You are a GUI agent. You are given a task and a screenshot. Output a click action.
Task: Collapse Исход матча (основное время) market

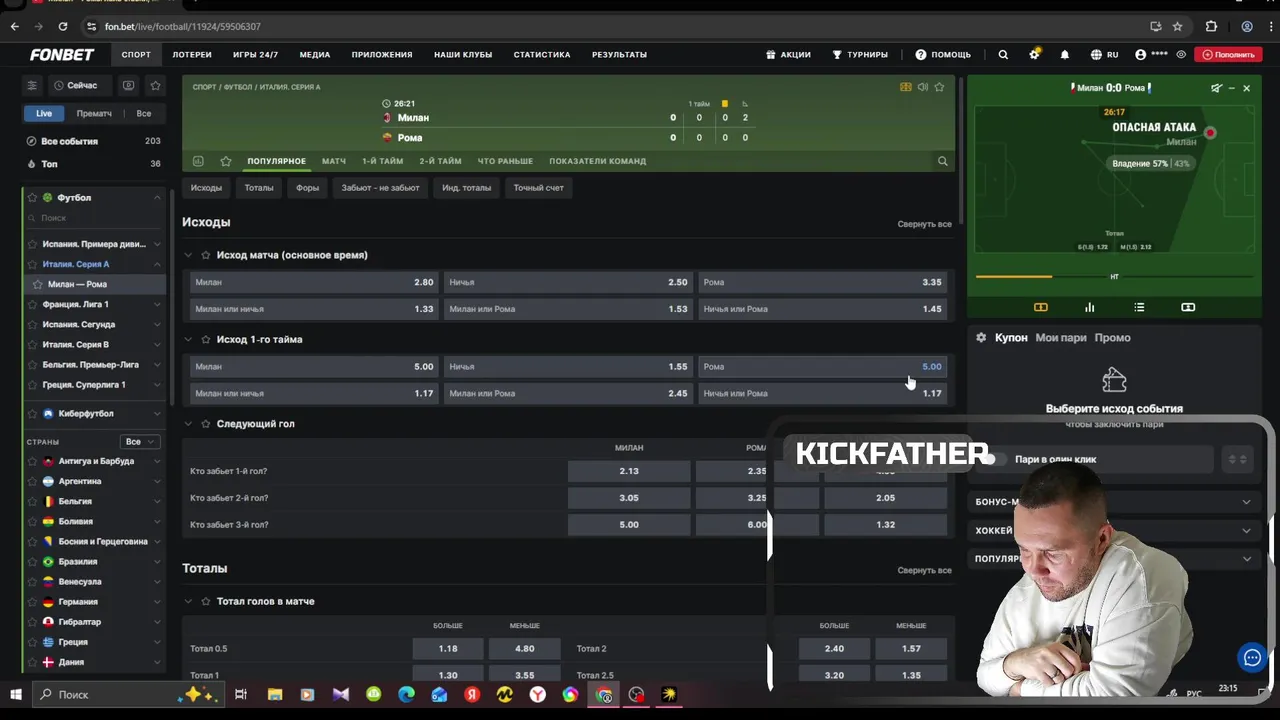click(188, 255)
